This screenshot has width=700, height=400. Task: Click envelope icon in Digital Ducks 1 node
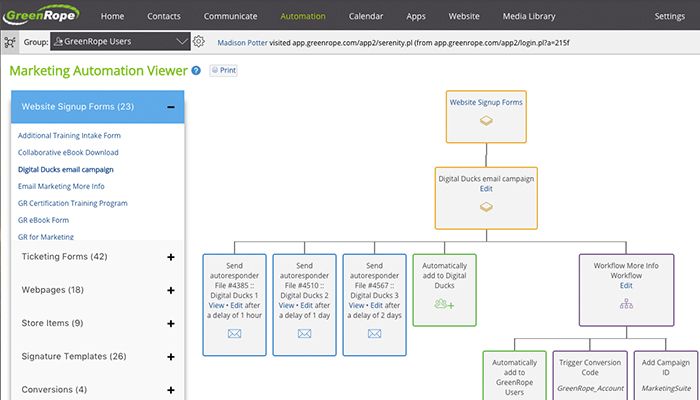click(234, 333)
